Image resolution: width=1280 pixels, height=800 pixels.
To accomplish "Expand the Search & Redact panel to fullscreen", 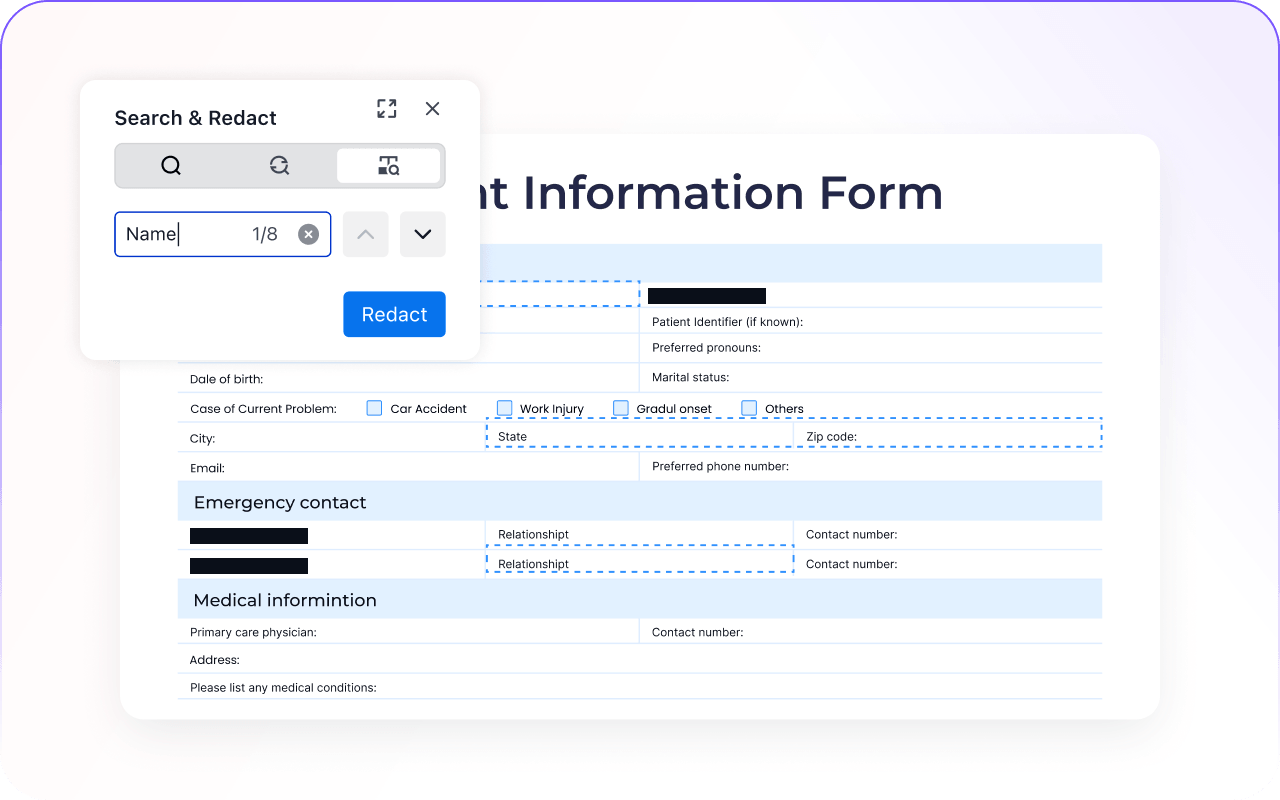I will pyautogui.click(x=387, y=109).
